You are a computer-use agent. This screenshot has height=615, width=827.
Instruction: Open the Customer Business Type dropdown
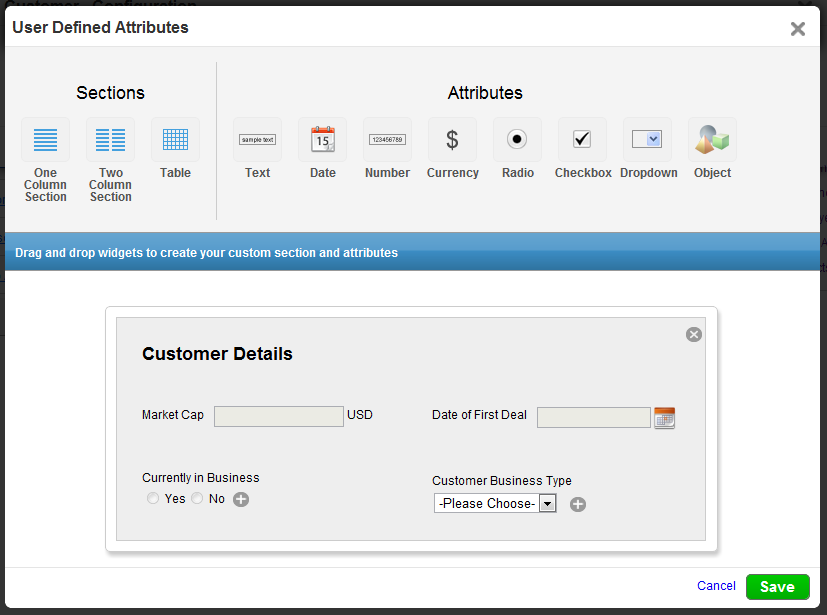[x=495, y=503]
